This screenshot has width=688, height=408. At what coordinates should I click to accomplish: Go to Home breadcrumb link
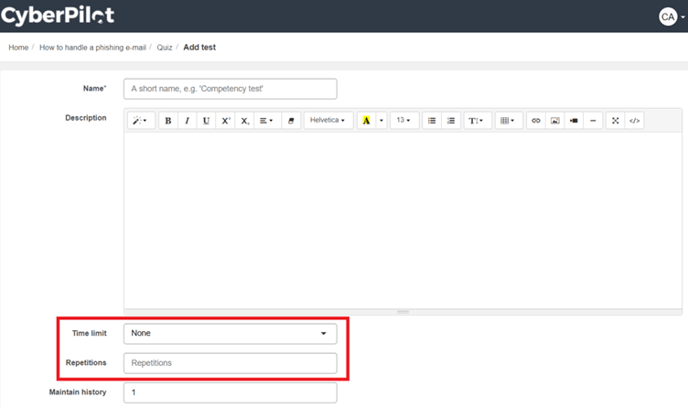pyautogui.click(x=18, y=47)
